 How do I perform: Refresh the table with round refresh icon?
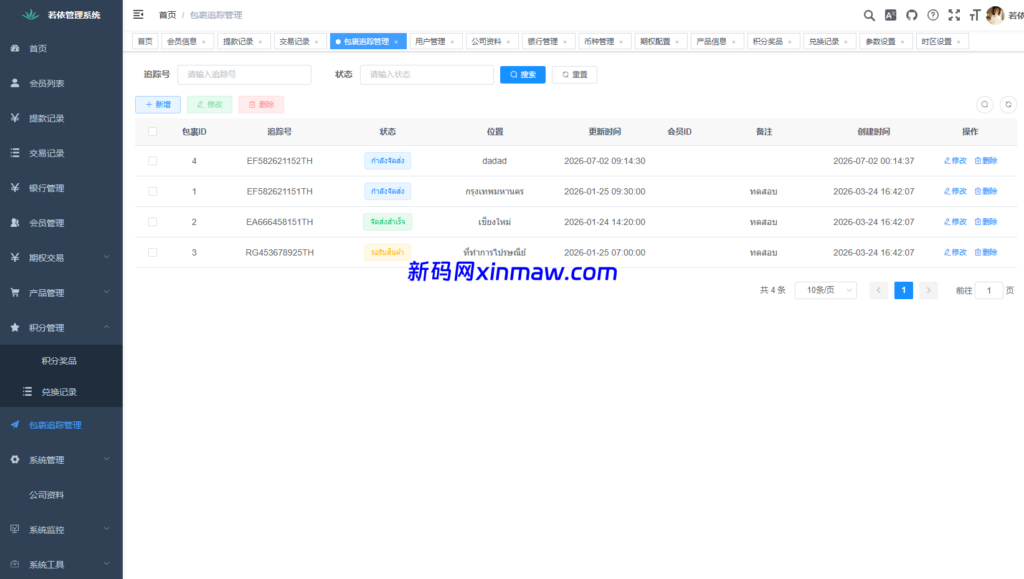click(x=1008, y=104)
